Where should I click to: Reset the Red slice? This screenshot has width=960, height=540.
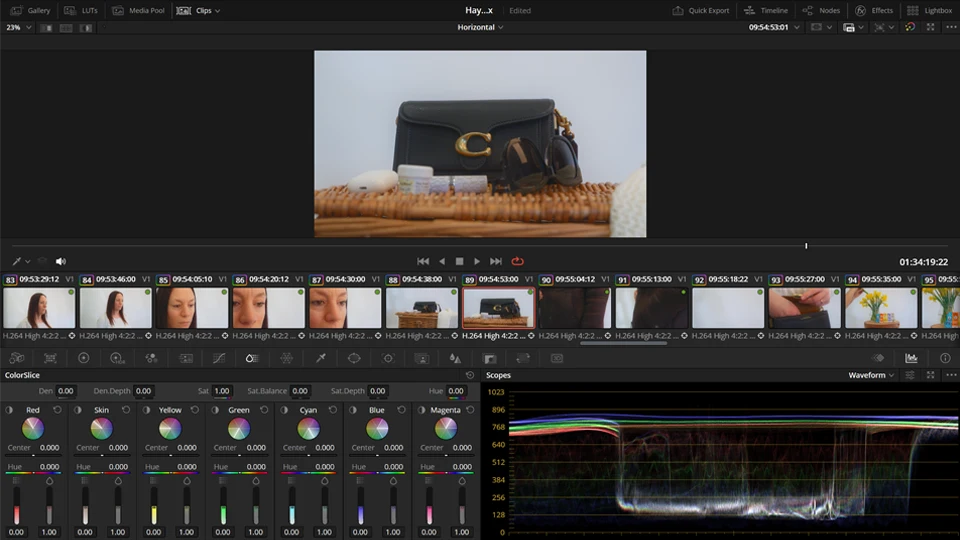[58, 410]
